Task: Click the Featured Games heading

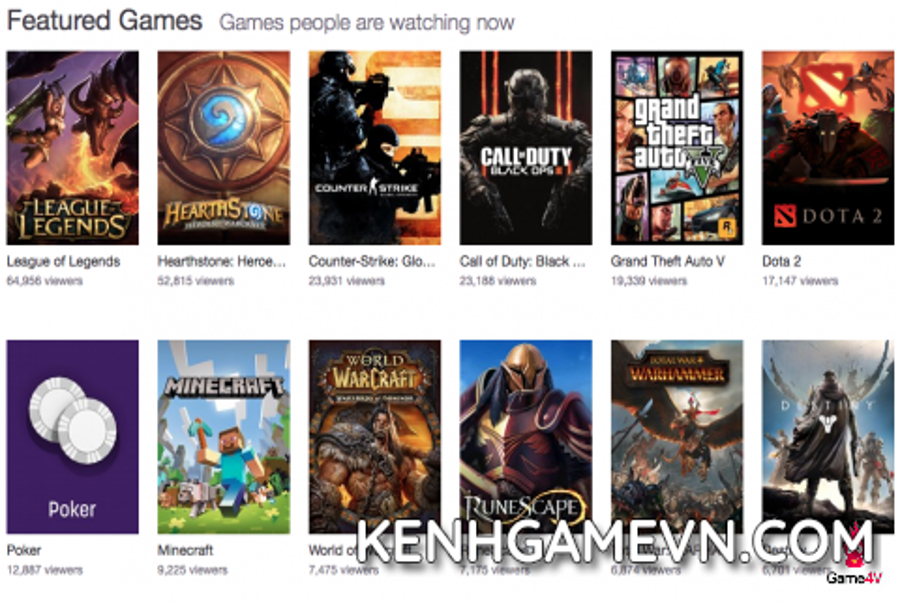Action: point(104,21)
